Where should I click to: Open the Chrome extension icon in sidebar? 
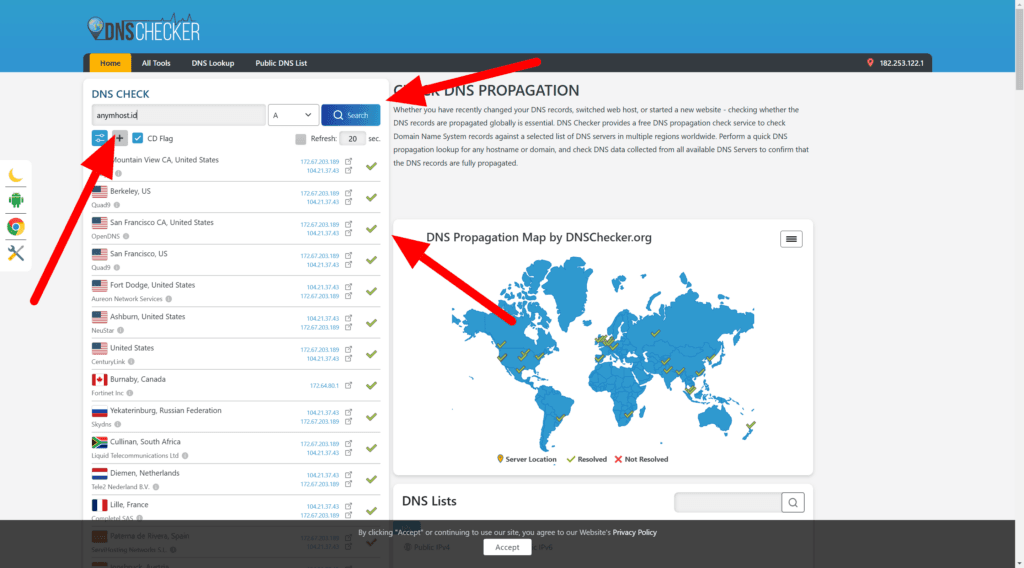pos(16,227)
